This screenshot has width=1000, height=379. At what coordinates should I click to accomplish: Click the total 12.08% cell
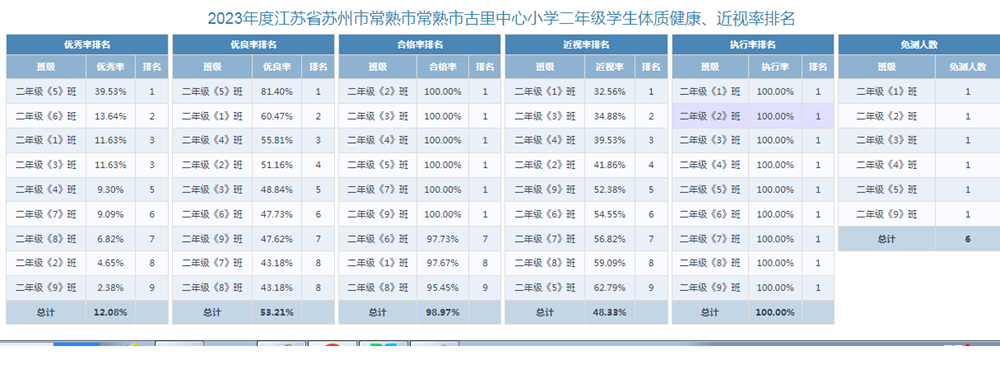tap(110, 313)
